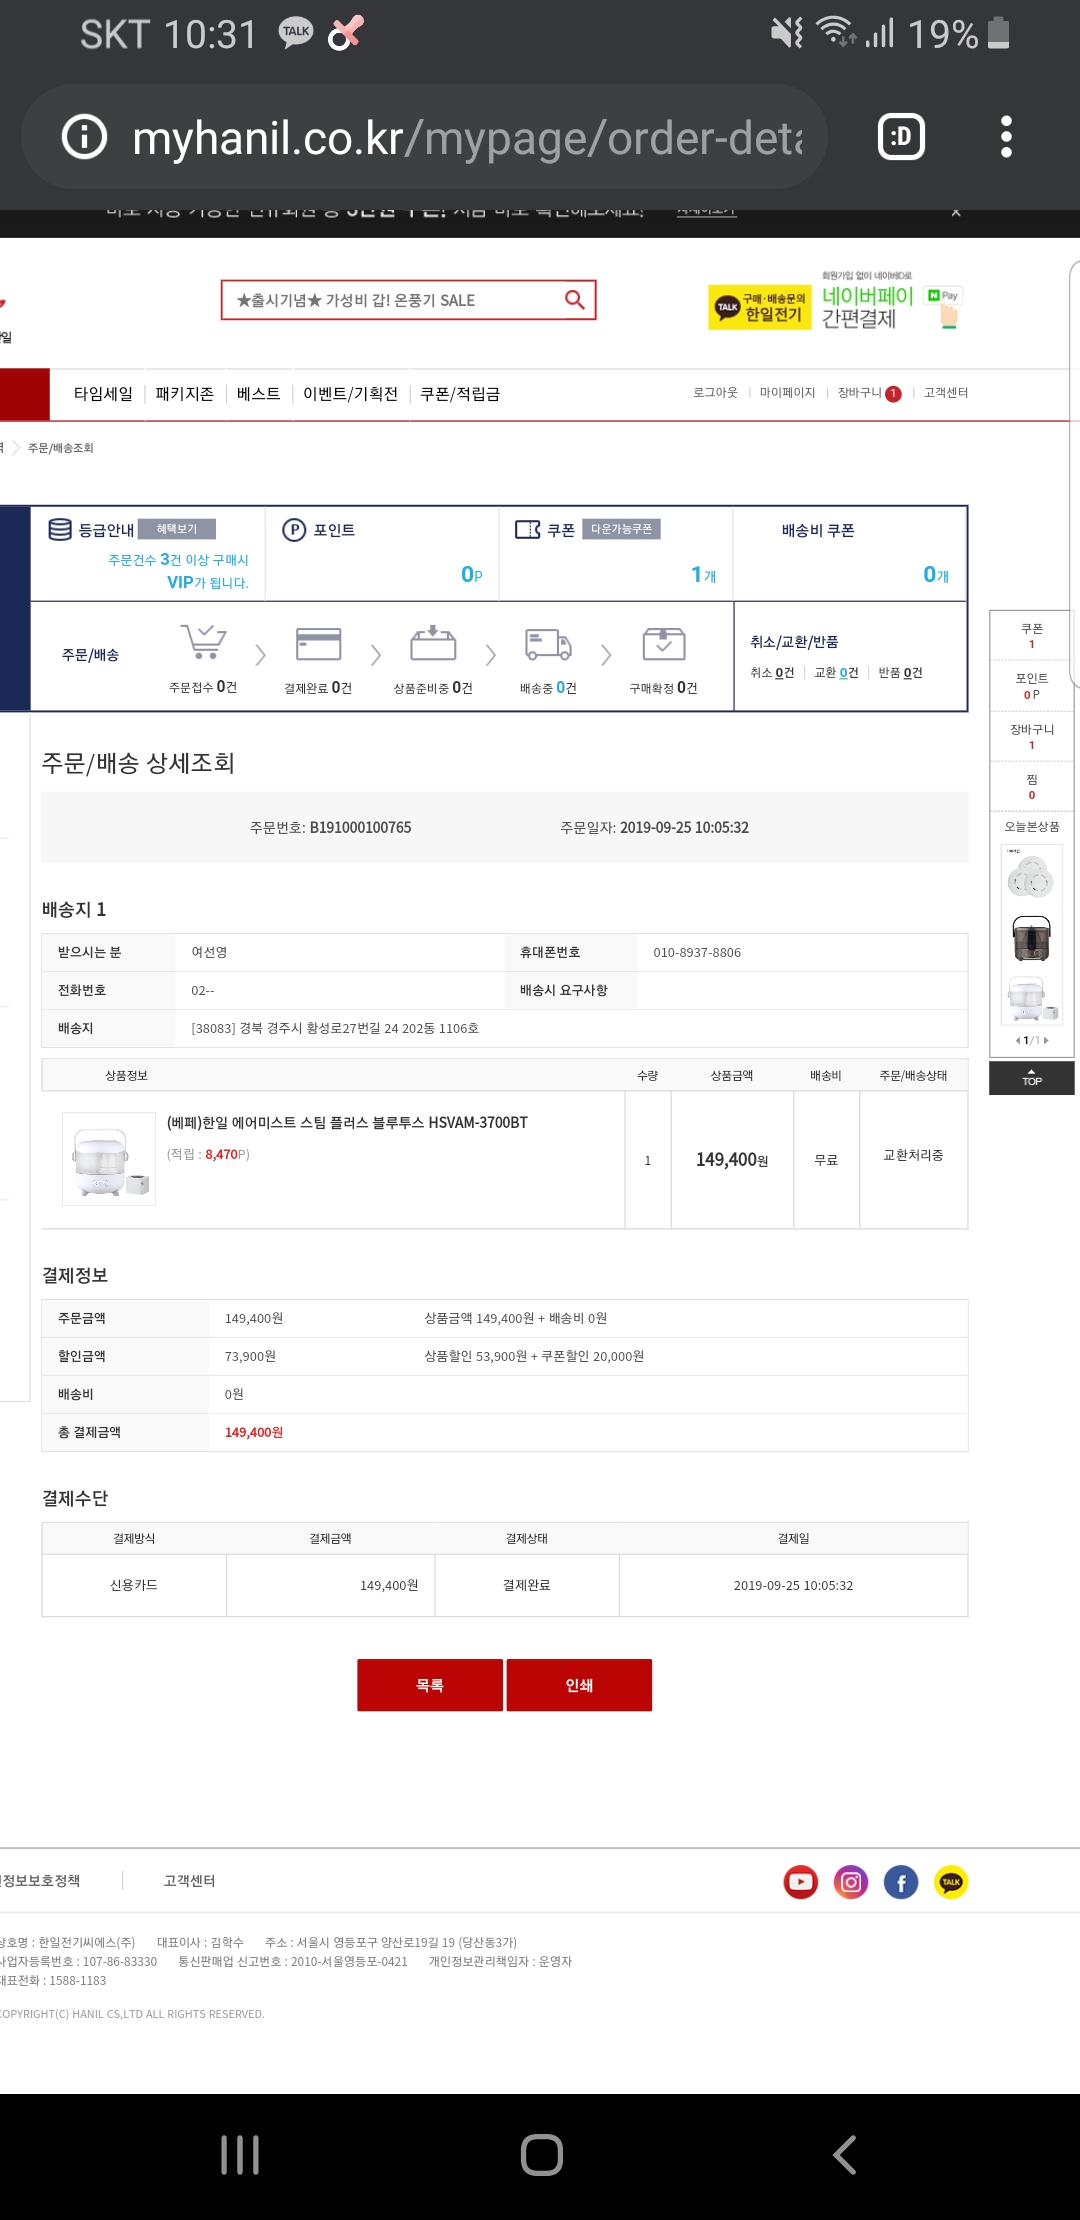Tap the Android recent apps button

pos(240,2155)
